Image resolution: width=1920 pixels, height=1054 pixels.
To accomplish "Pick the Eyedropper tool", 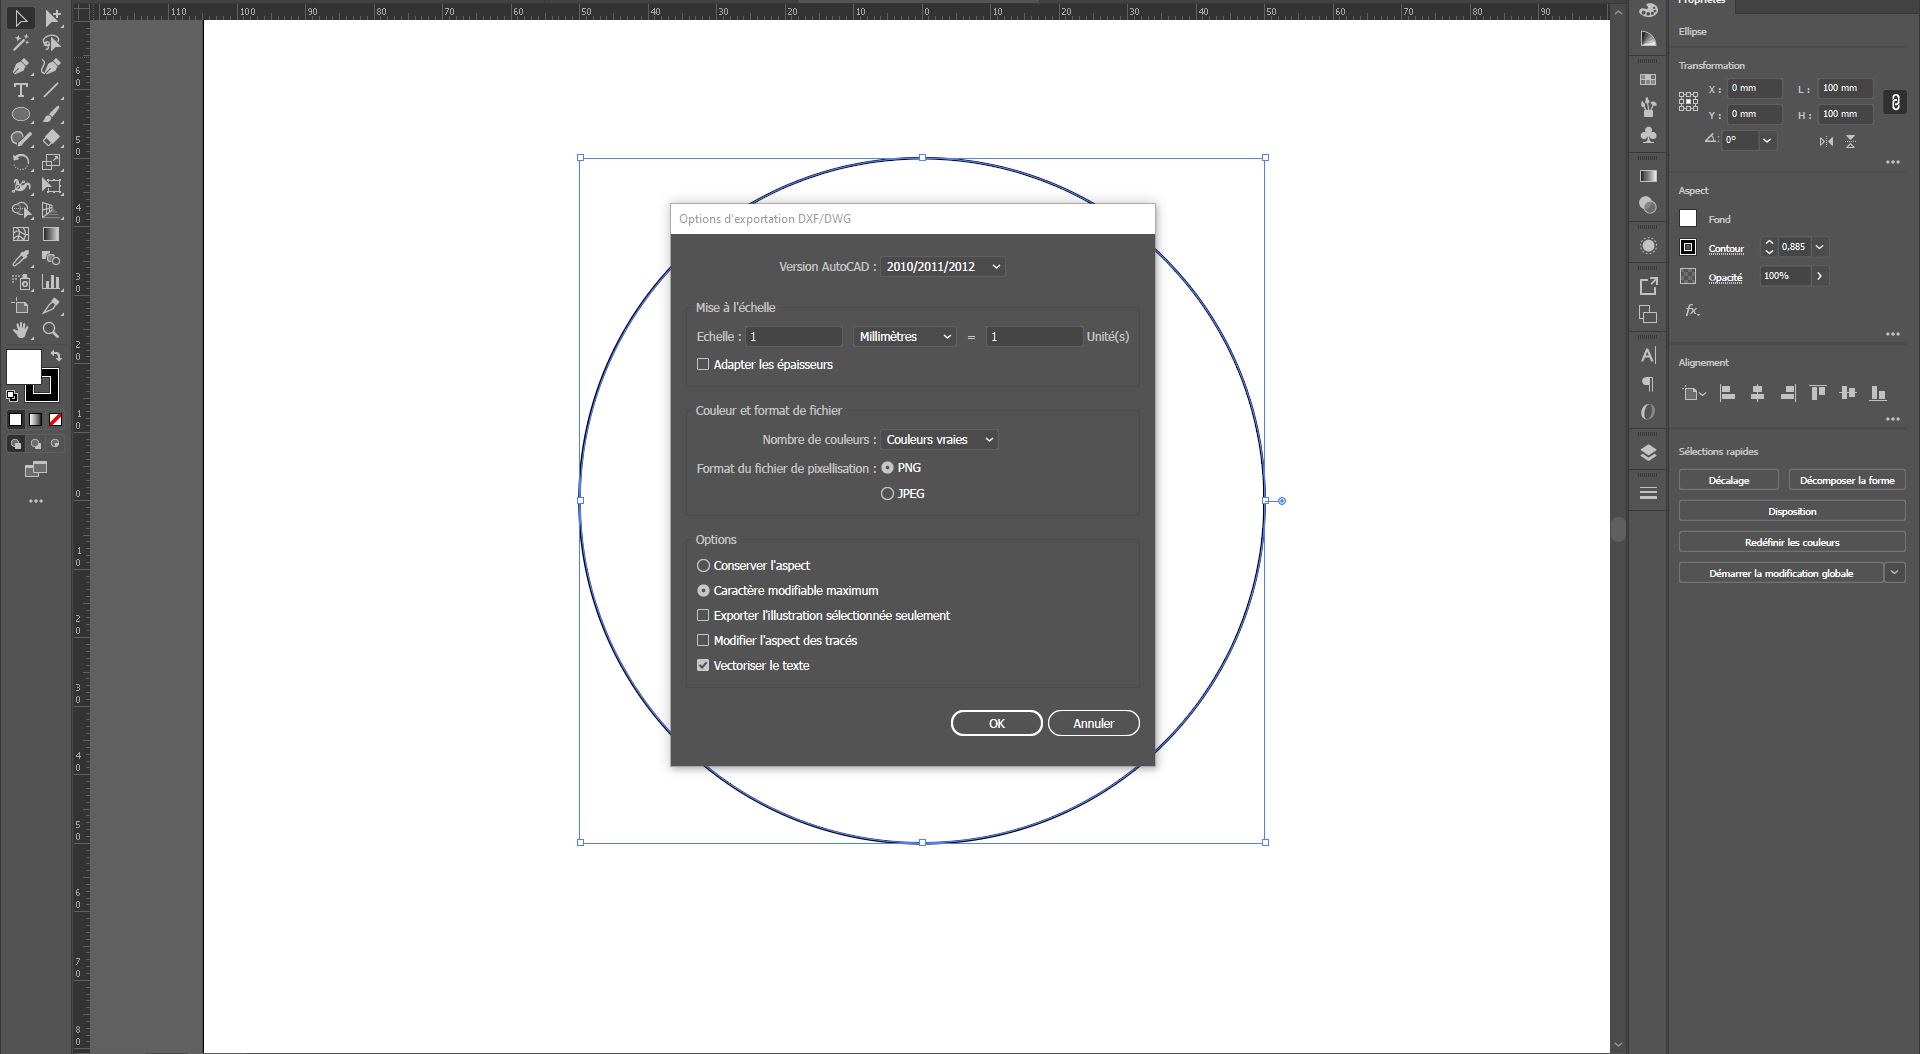I will (x=19, y=258).
